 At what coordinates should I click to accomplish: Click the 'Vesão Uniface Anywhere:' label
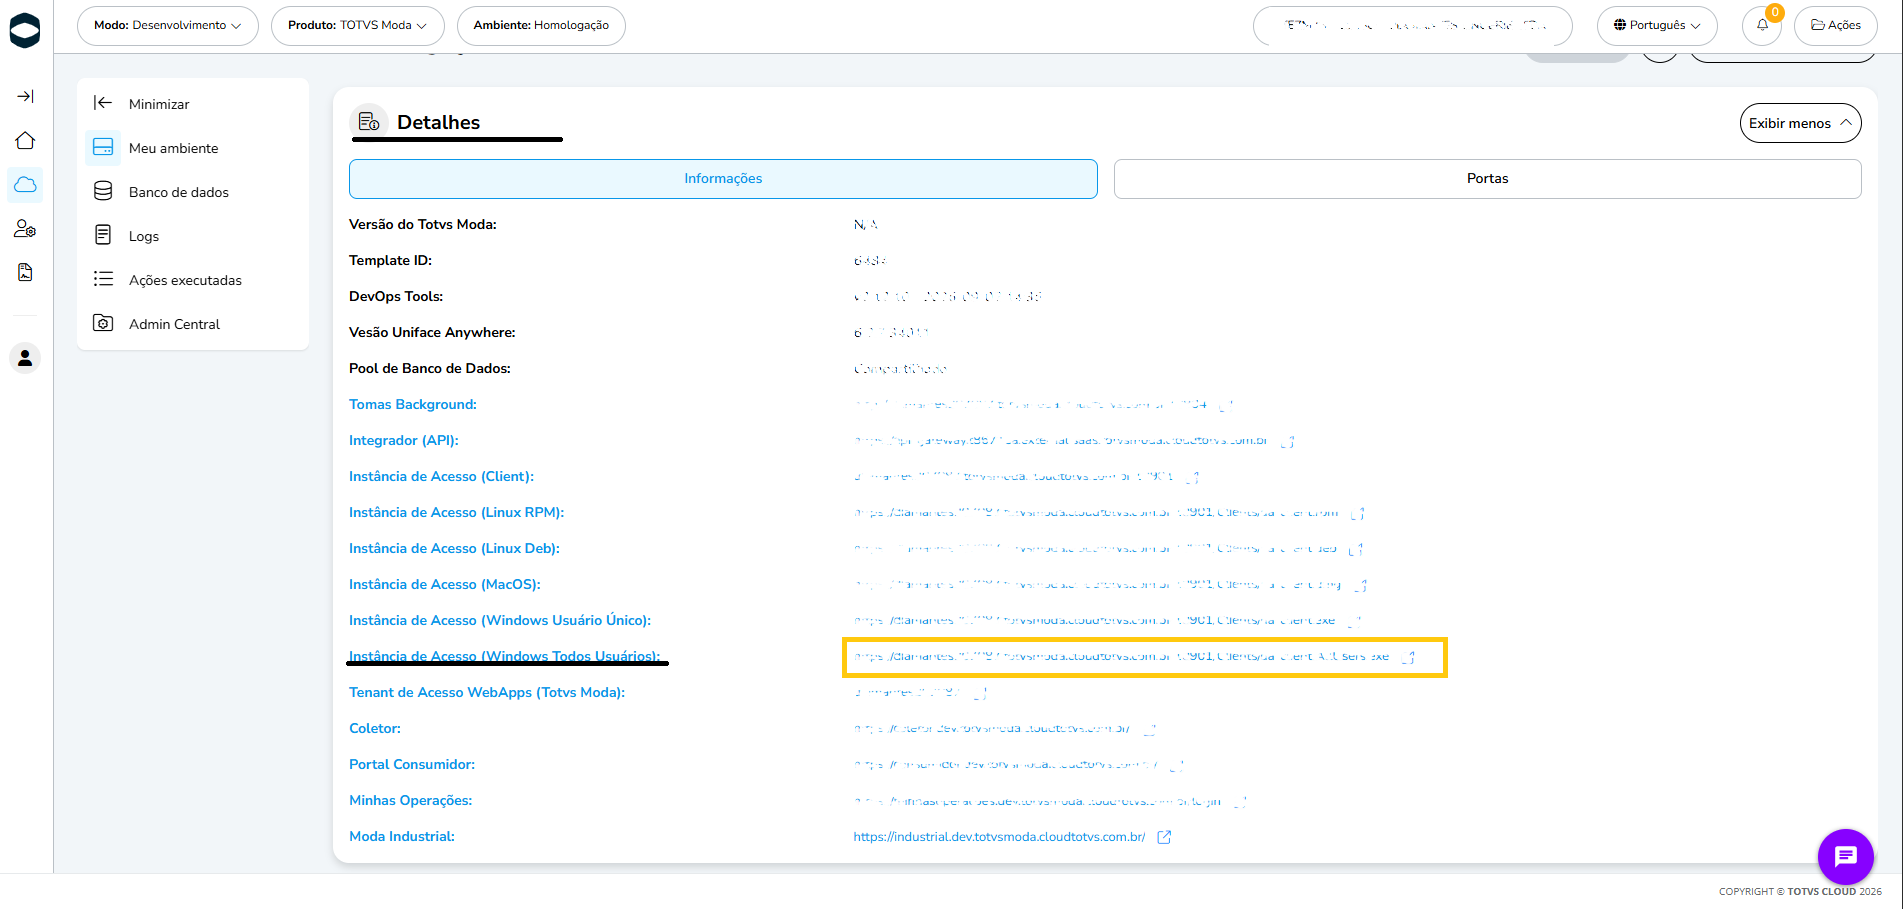pyautogui.click(x=432, y=332)
